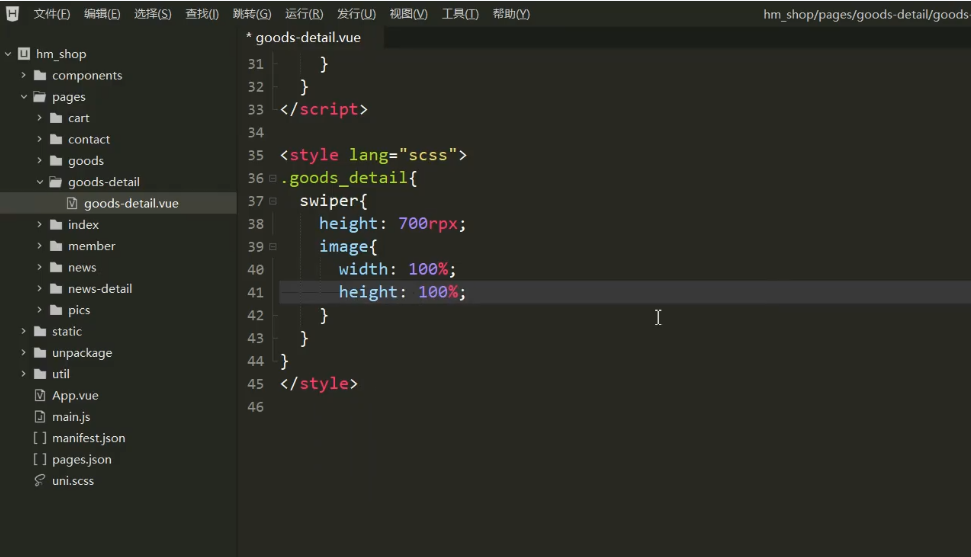
Task: Click the goods-detail open folder icon
Action: (56, 182)
